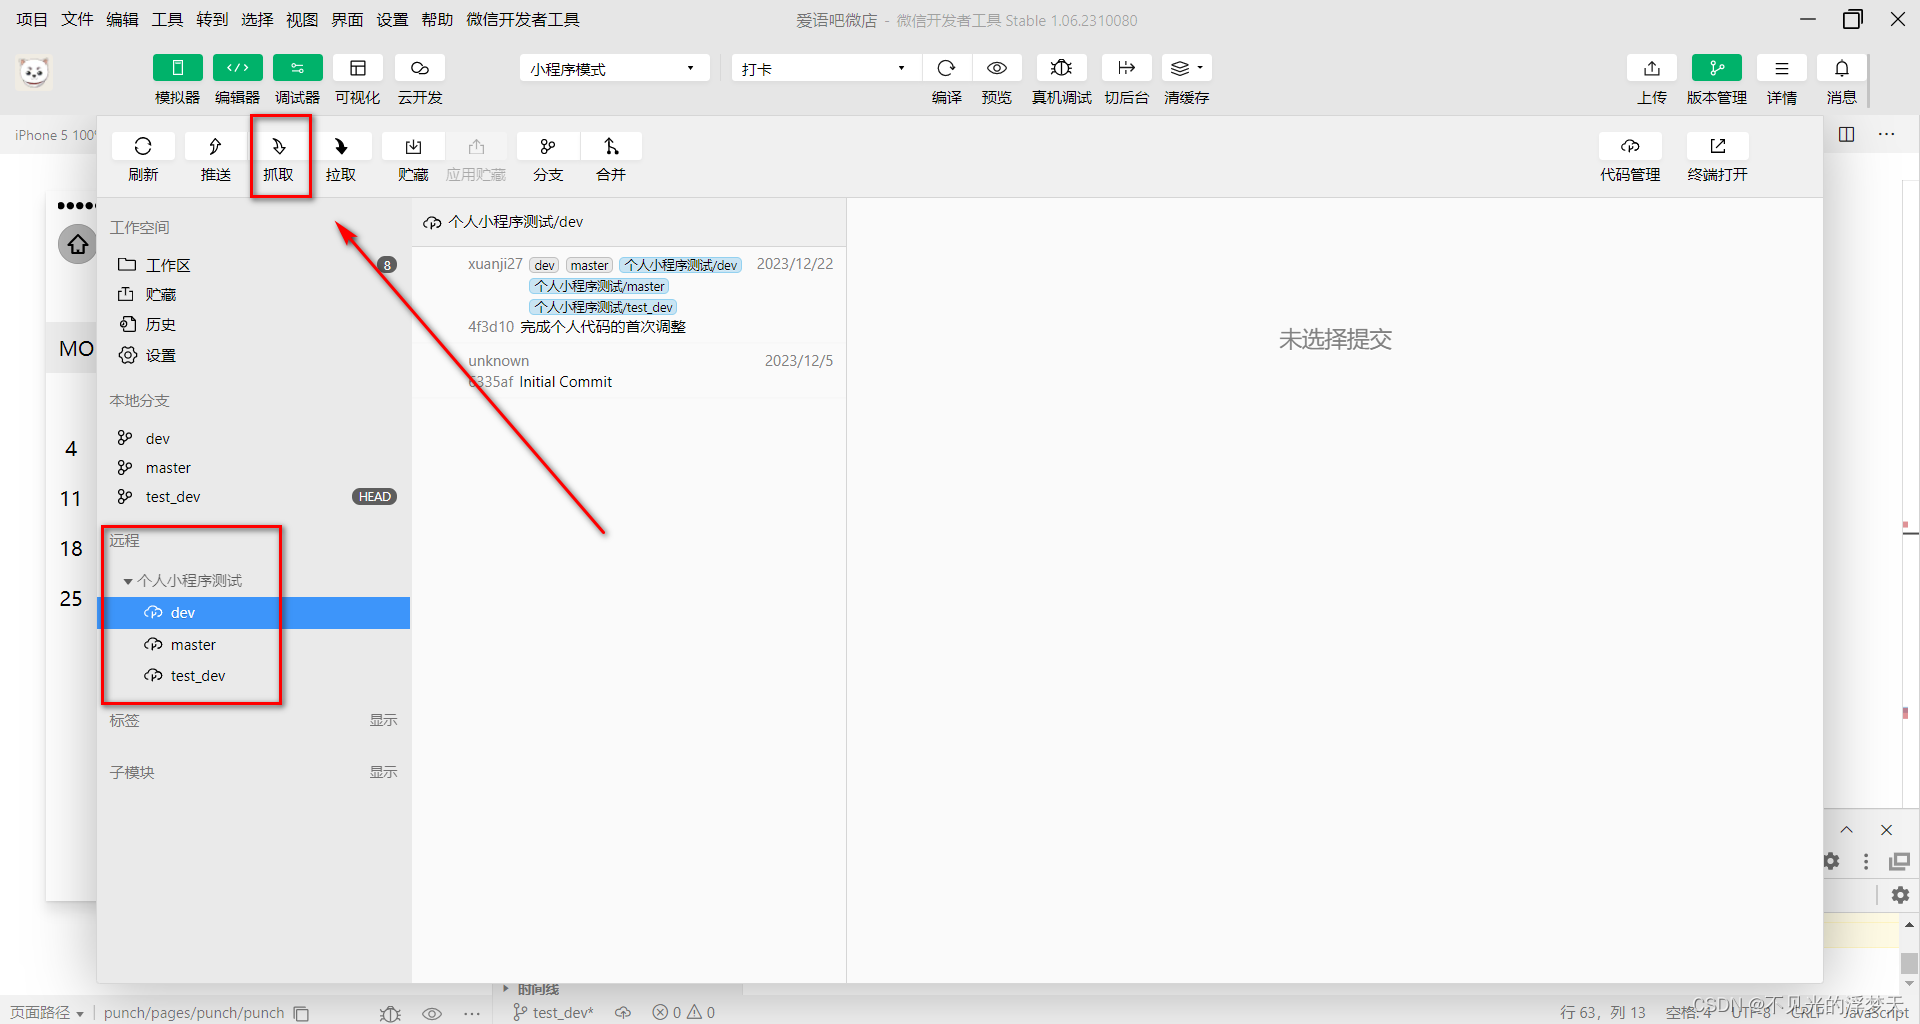Select local branch master

coord(255,467)
